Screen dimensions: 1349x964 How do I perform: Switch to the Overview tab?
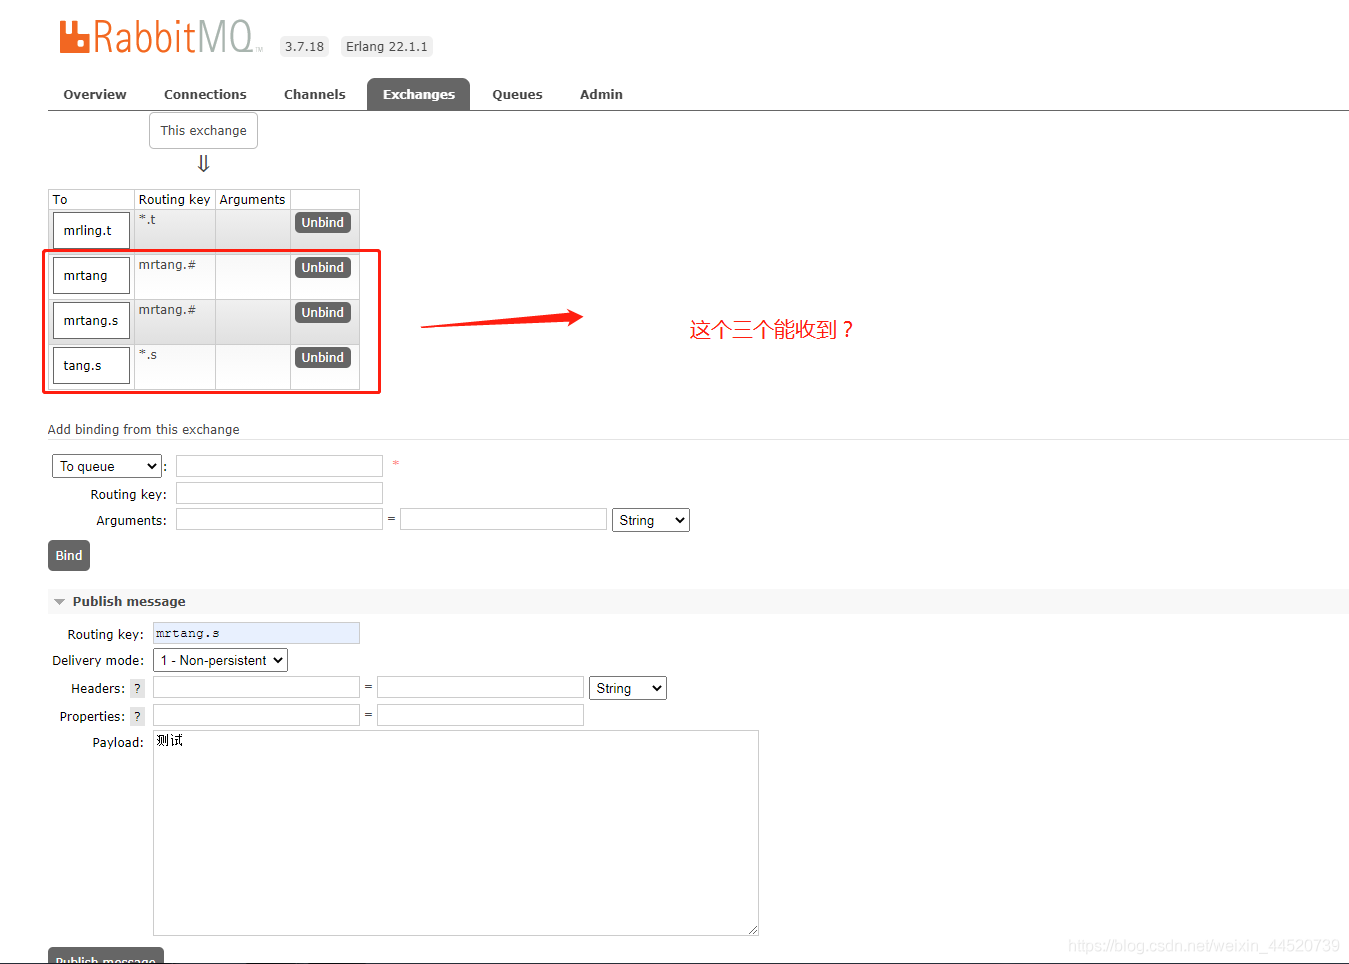(95, 94)
